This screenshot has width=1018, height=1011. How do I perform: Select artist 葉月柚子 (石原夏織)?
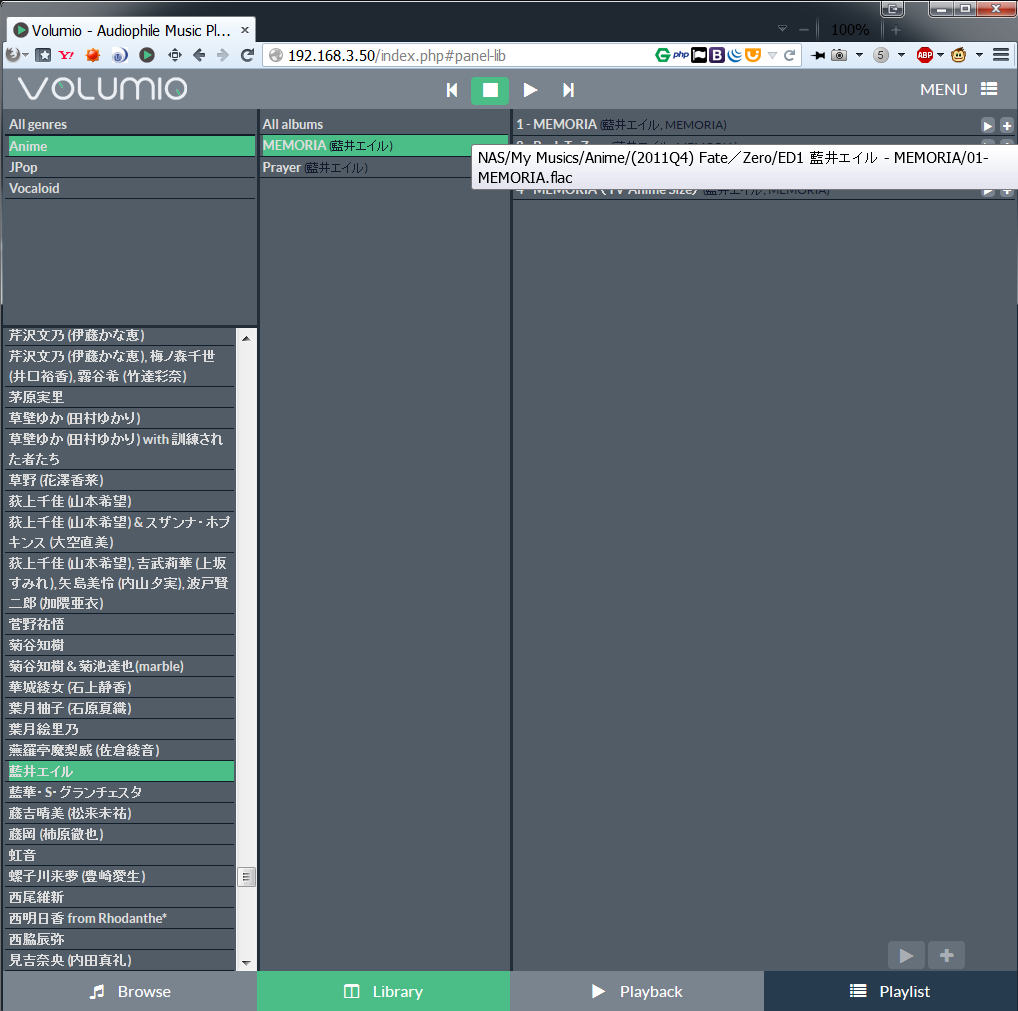(120, 708)
